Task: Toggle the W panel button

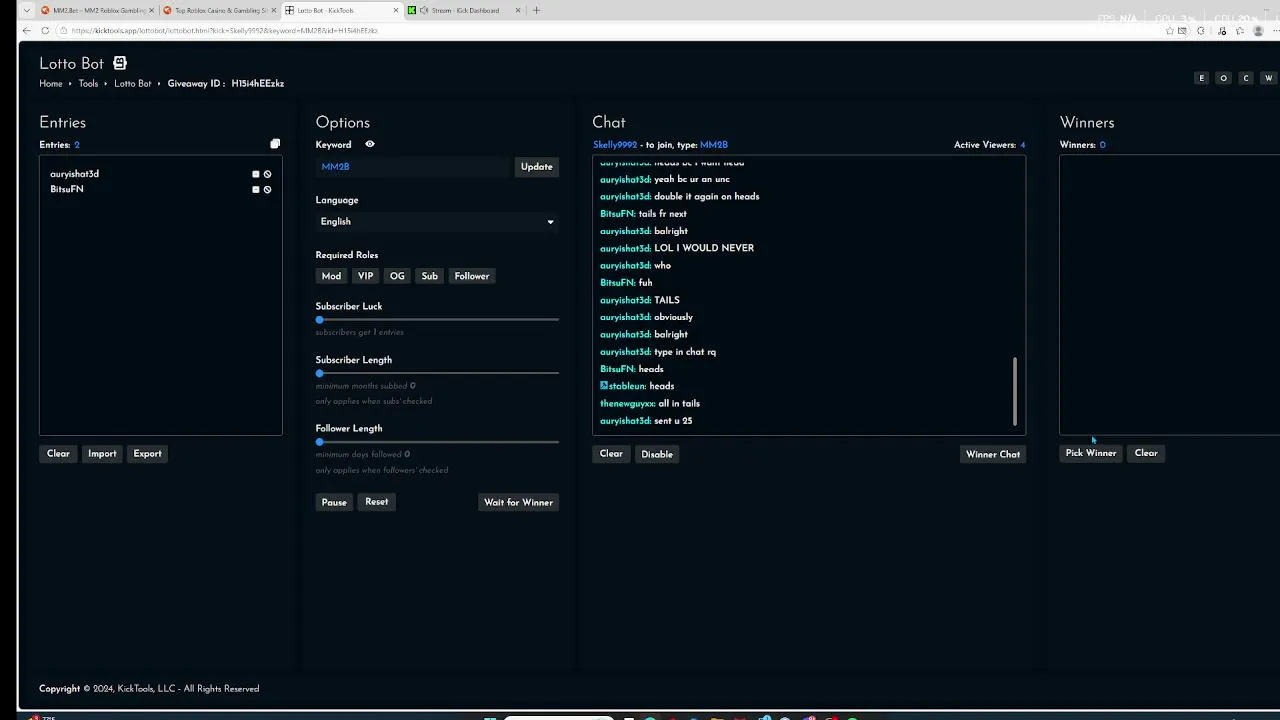Action: [x=1268, y=78]
